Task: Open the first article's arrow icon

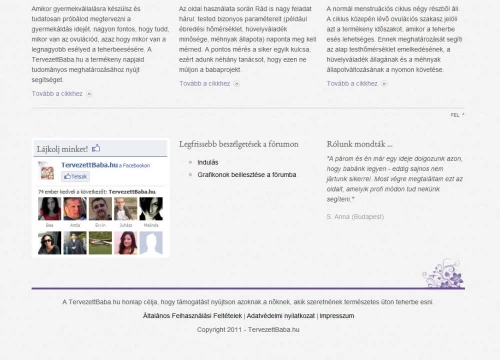Action: coord(89,94)
